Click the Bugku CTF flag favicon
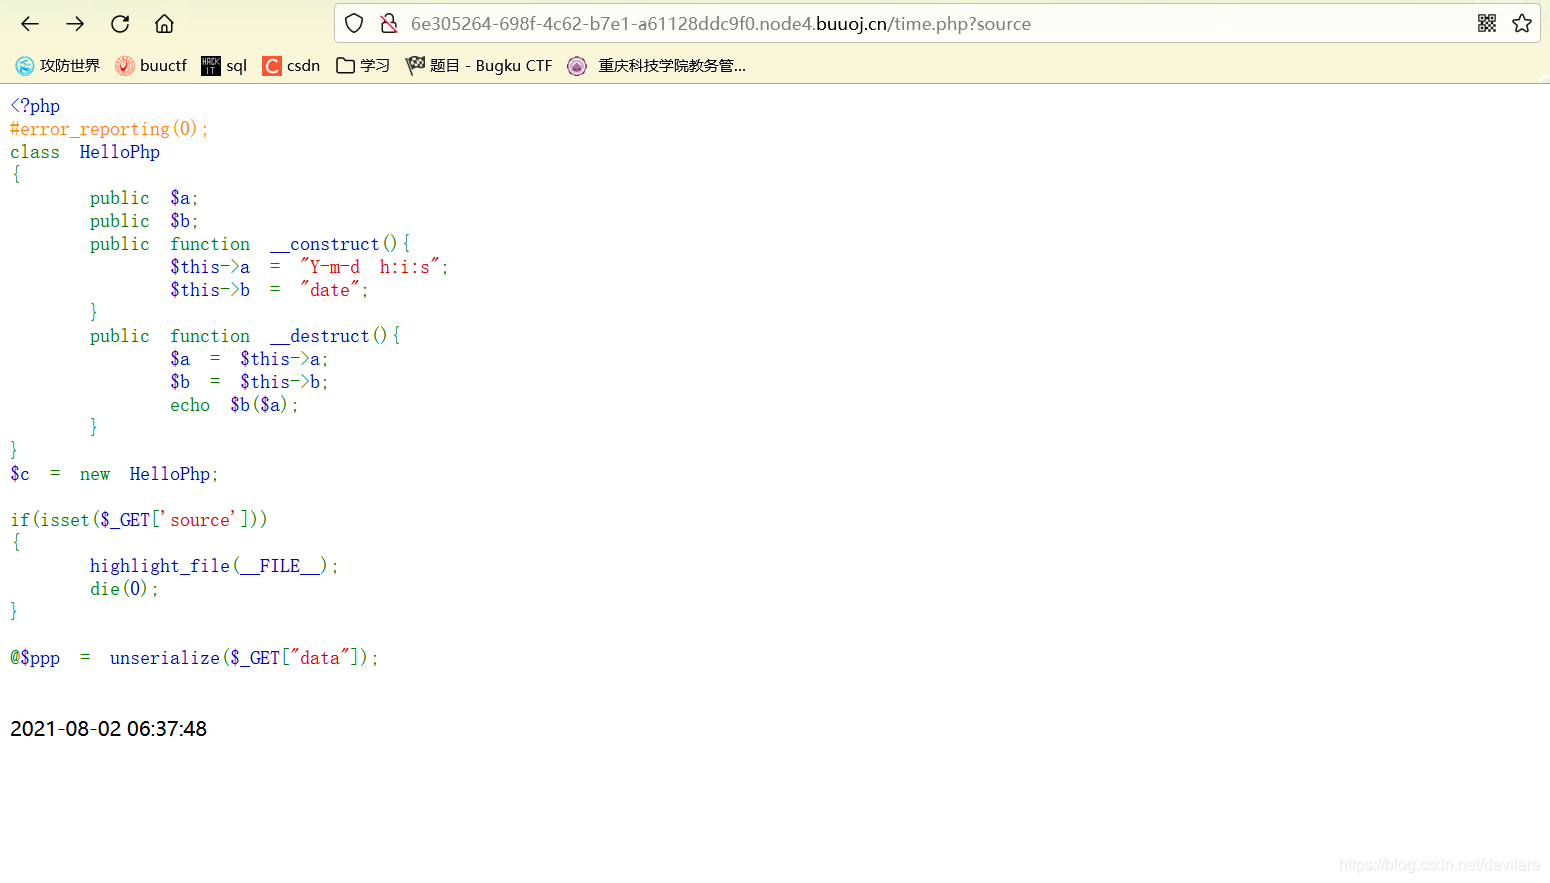Image resolution: width=1550 pixels, height=883 pixels. pyautogui.click(x=415, y=66)
